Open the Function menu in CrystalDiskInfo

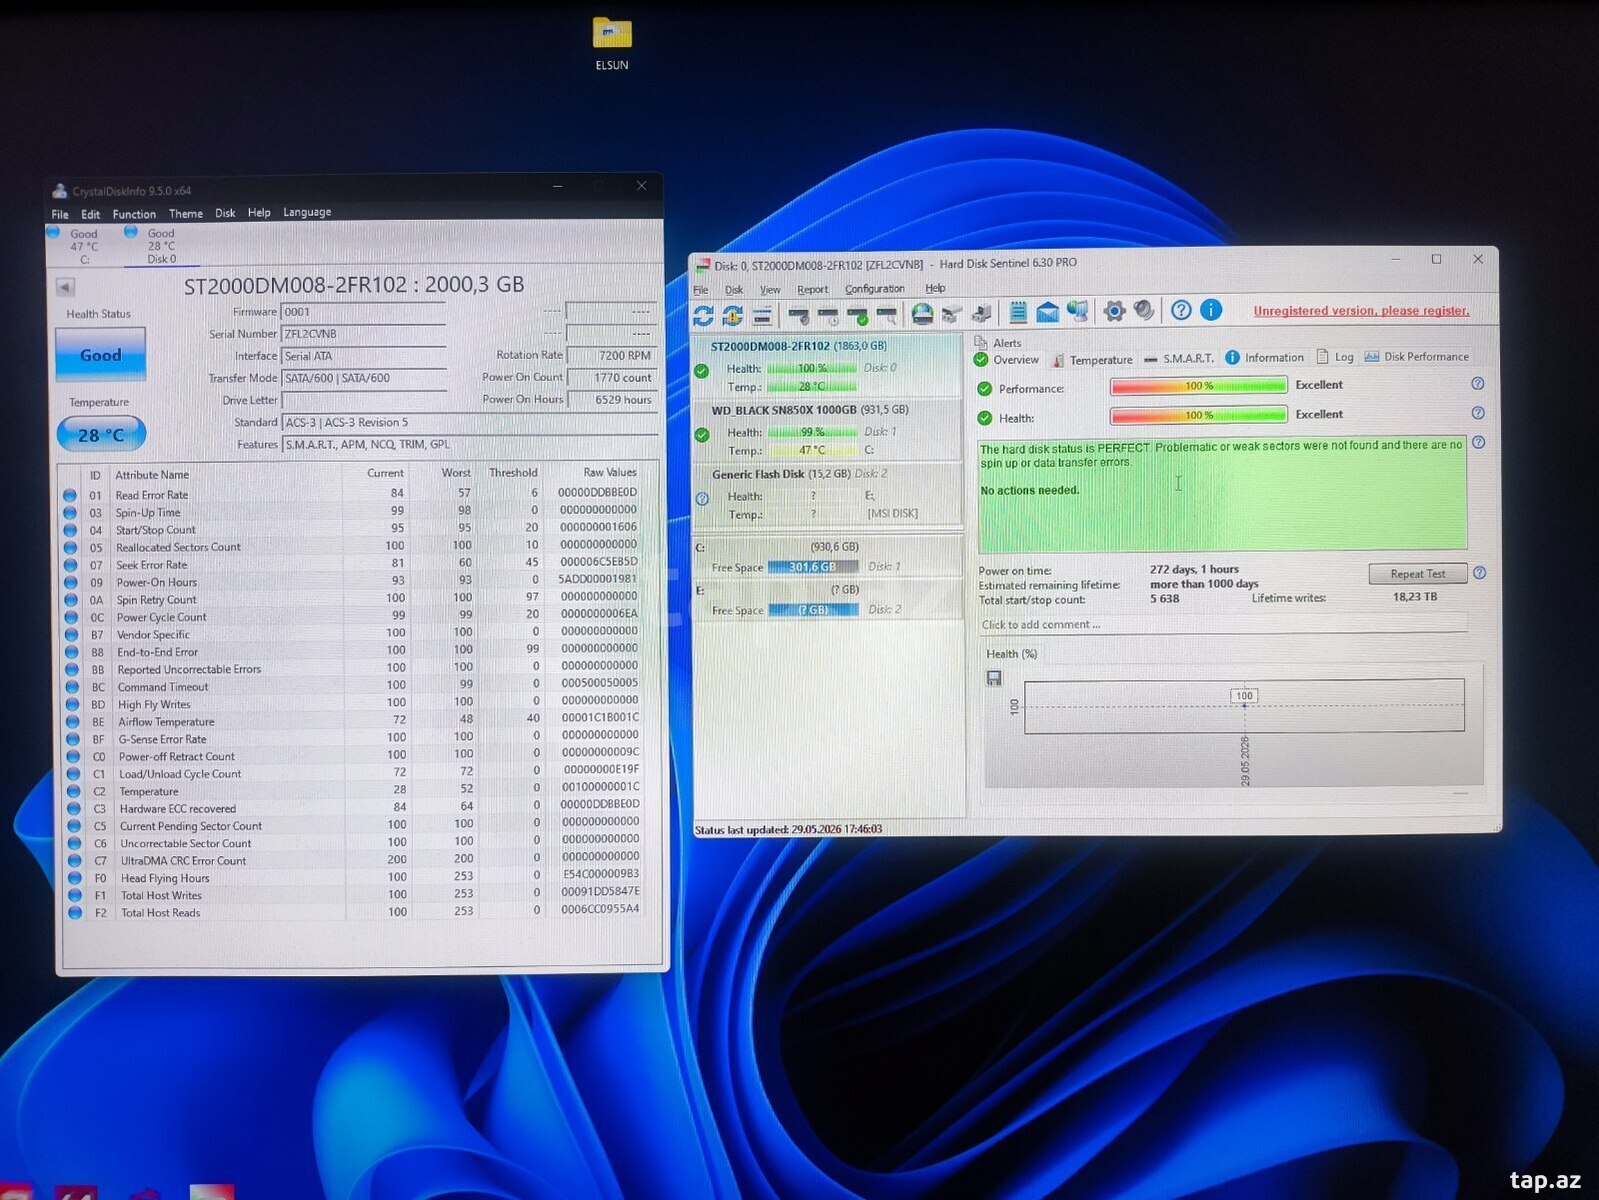coord(134,214)
